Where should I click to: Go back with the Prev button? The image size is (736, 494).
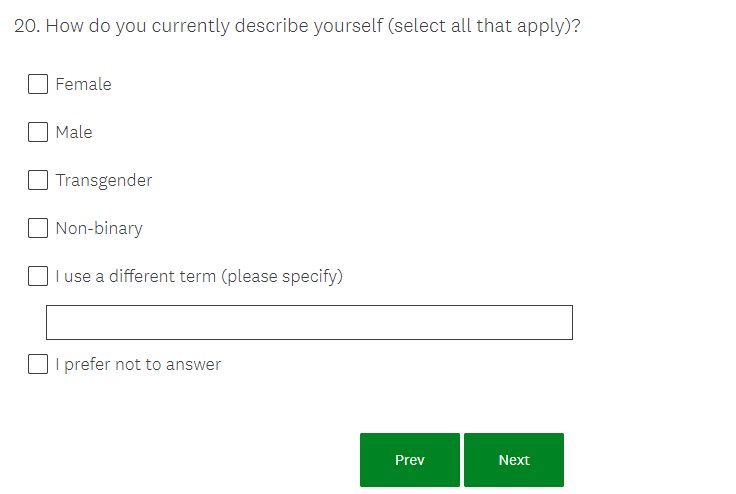(x=410, y=460)
